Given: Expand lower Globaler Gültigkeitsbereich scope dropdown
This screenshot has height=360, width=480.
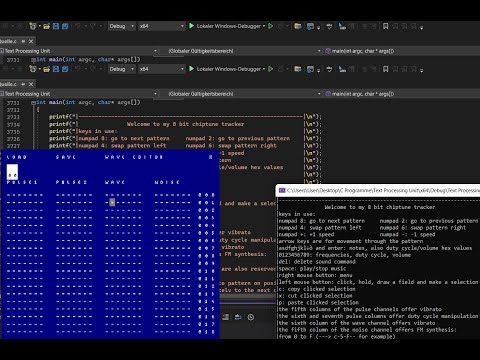Looking at the screenshot, I should 319,94.
